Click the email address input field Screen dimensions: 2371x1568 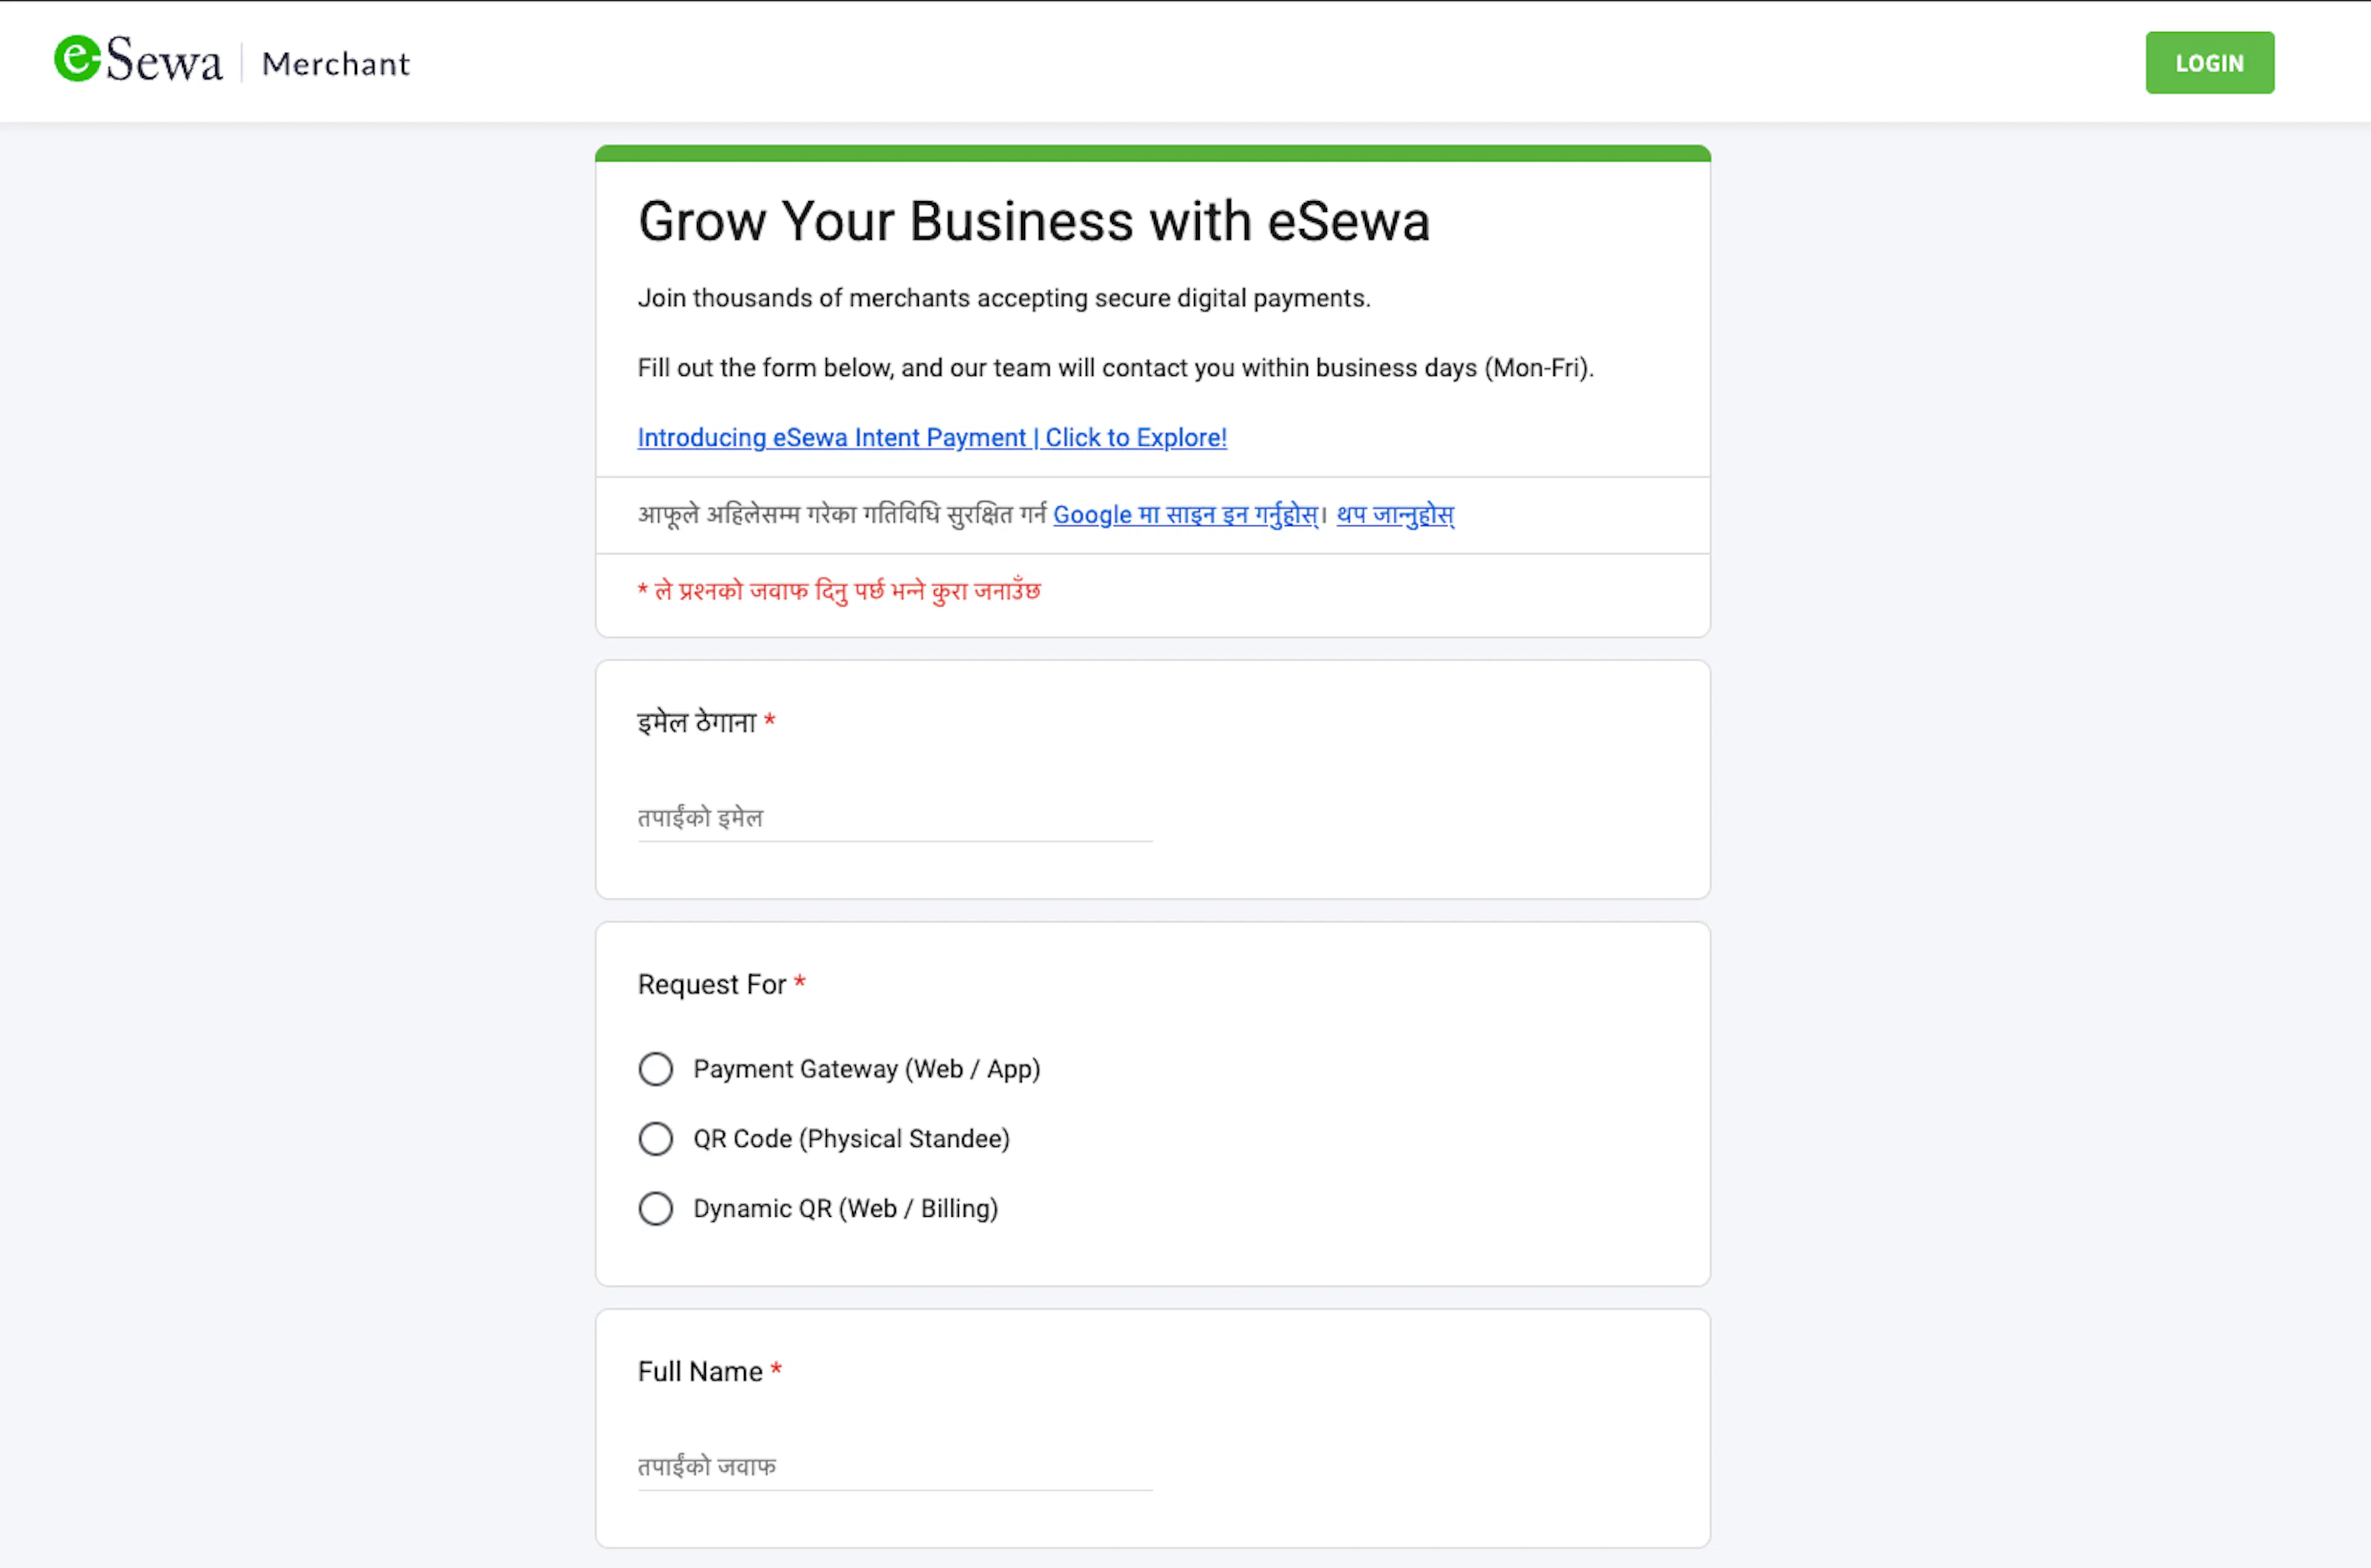pos(895,818)
